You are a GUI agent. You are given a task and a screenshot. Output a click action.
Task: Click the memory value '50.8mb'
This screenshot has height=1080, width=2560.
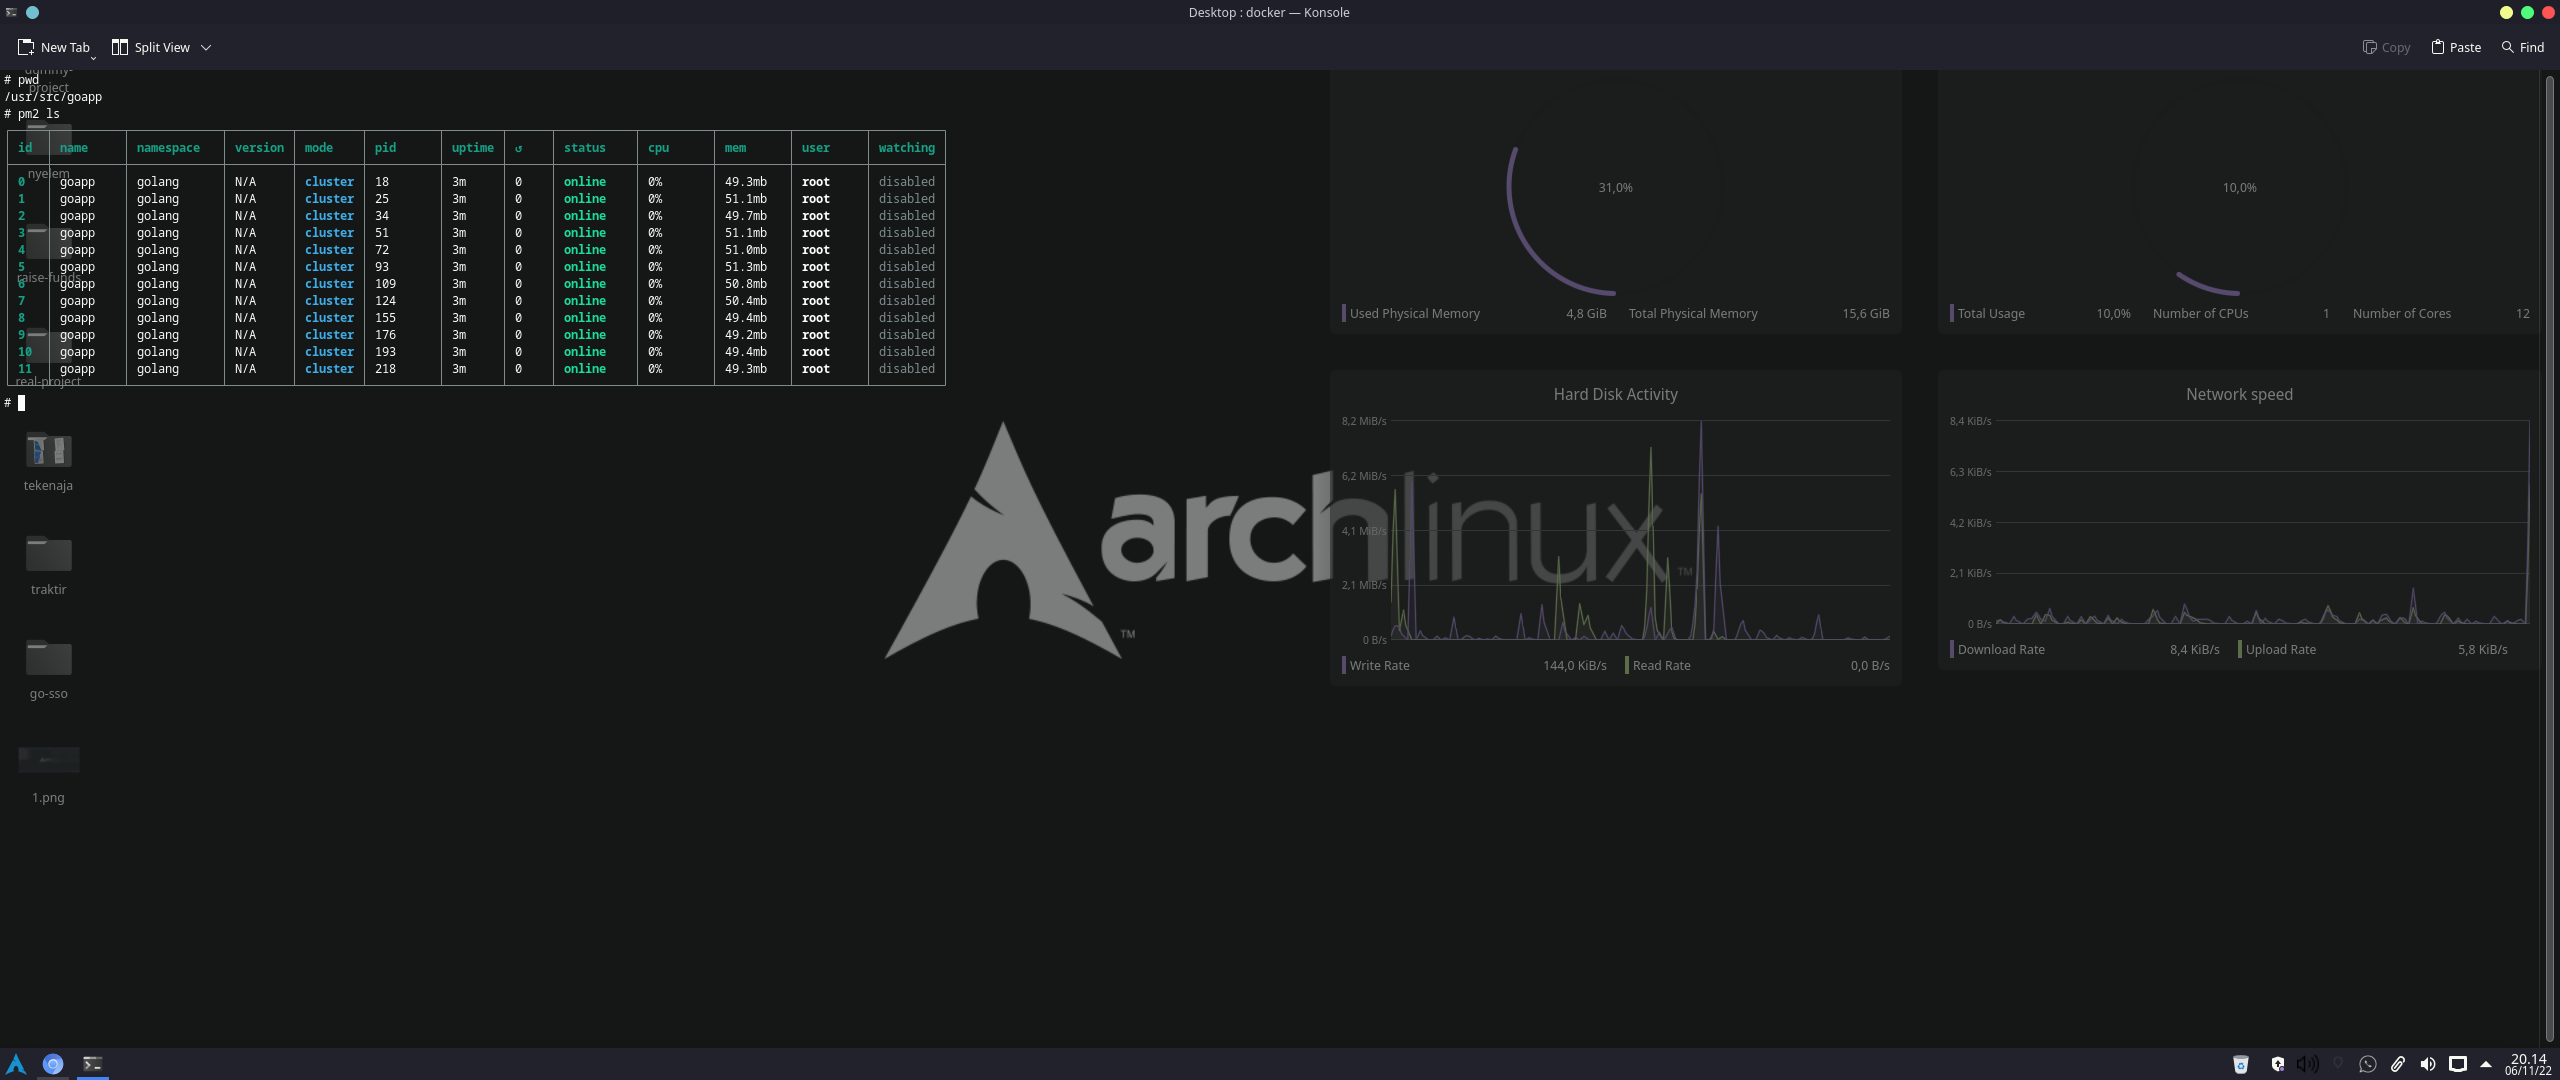pos(746,284)
